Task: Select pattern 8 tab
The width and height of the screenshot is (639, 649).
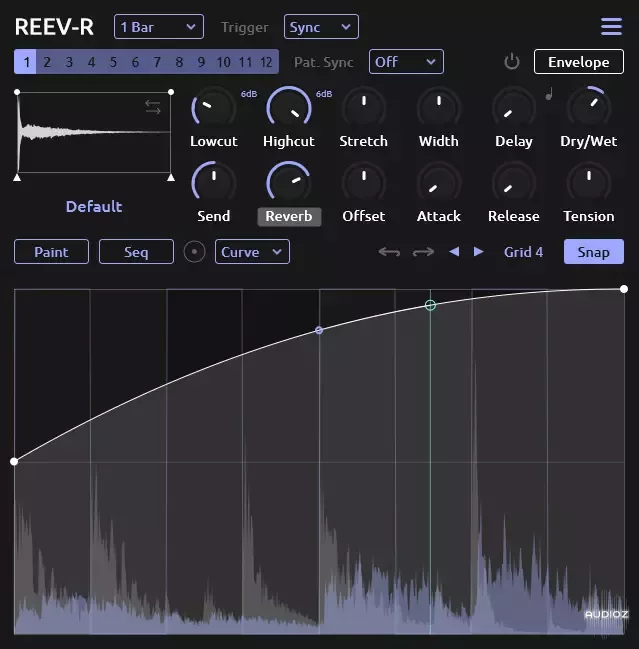Action: (179, 62)
